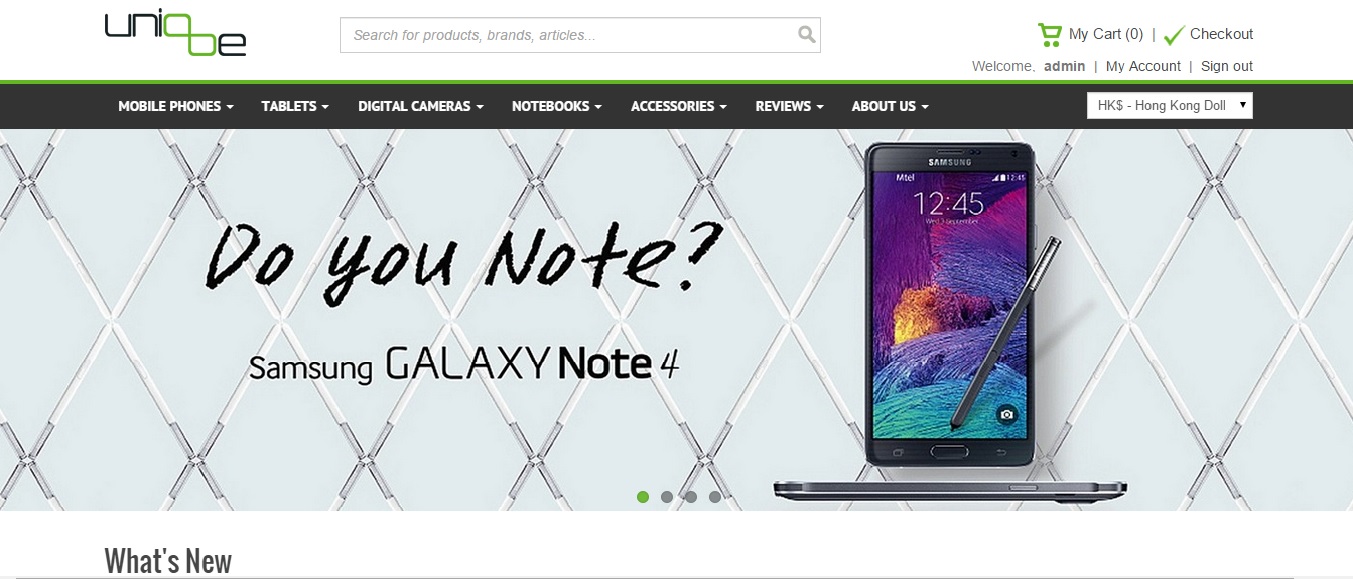Open the Reviews menu
The width and height of the screenshot is (1353, 579).
pos(790,106)
